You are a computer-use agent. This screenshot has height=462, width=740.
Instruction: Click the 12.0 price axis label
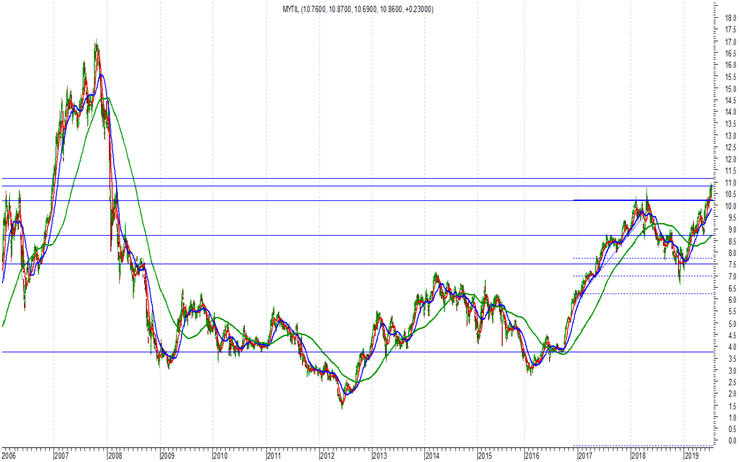pyautogui.click(x=731, y=159)
